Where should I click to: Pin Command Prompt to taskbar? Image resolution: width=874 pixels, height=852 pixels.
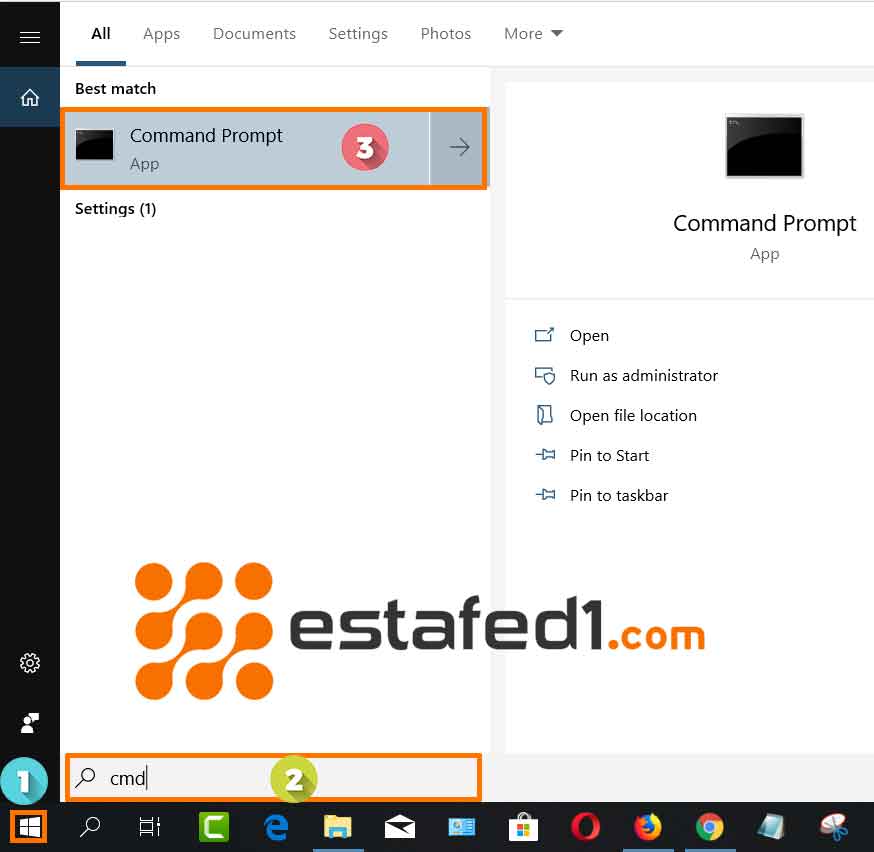click(618, 496)
